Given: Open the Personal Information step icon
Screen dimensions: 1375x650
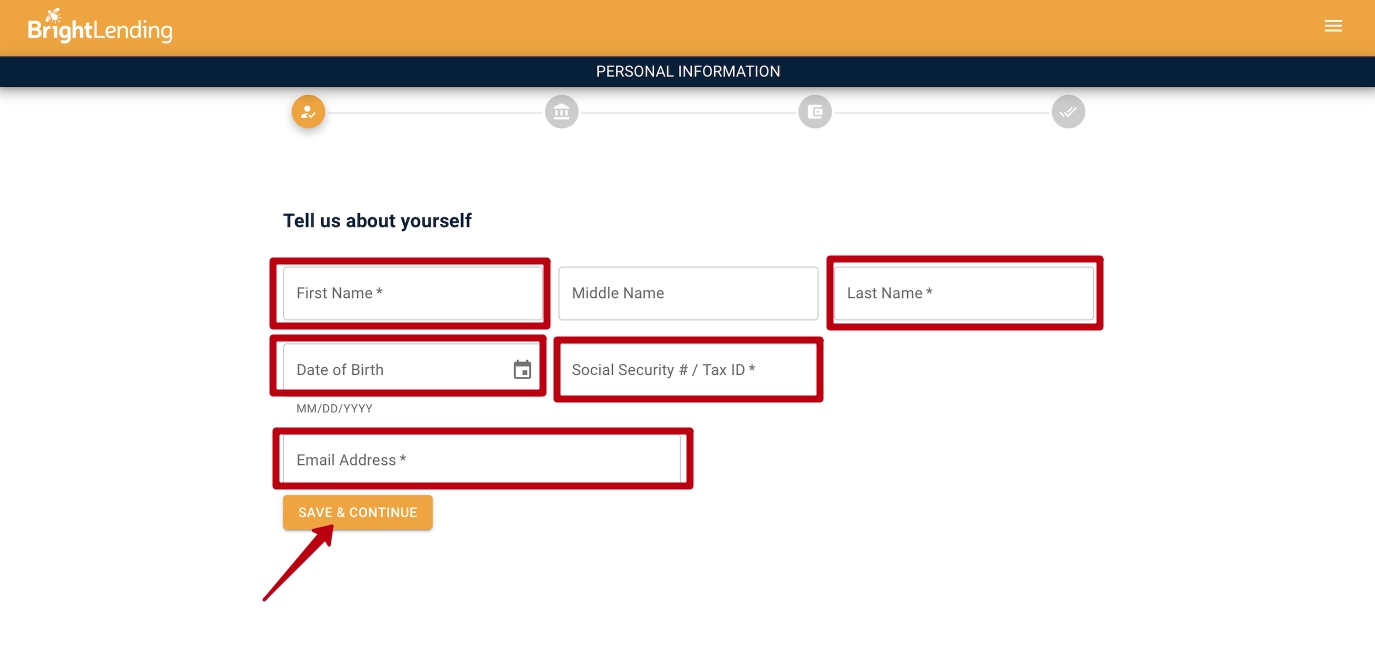Looking at the screenshot, I should pyautogui.click(x=308, y=111).
